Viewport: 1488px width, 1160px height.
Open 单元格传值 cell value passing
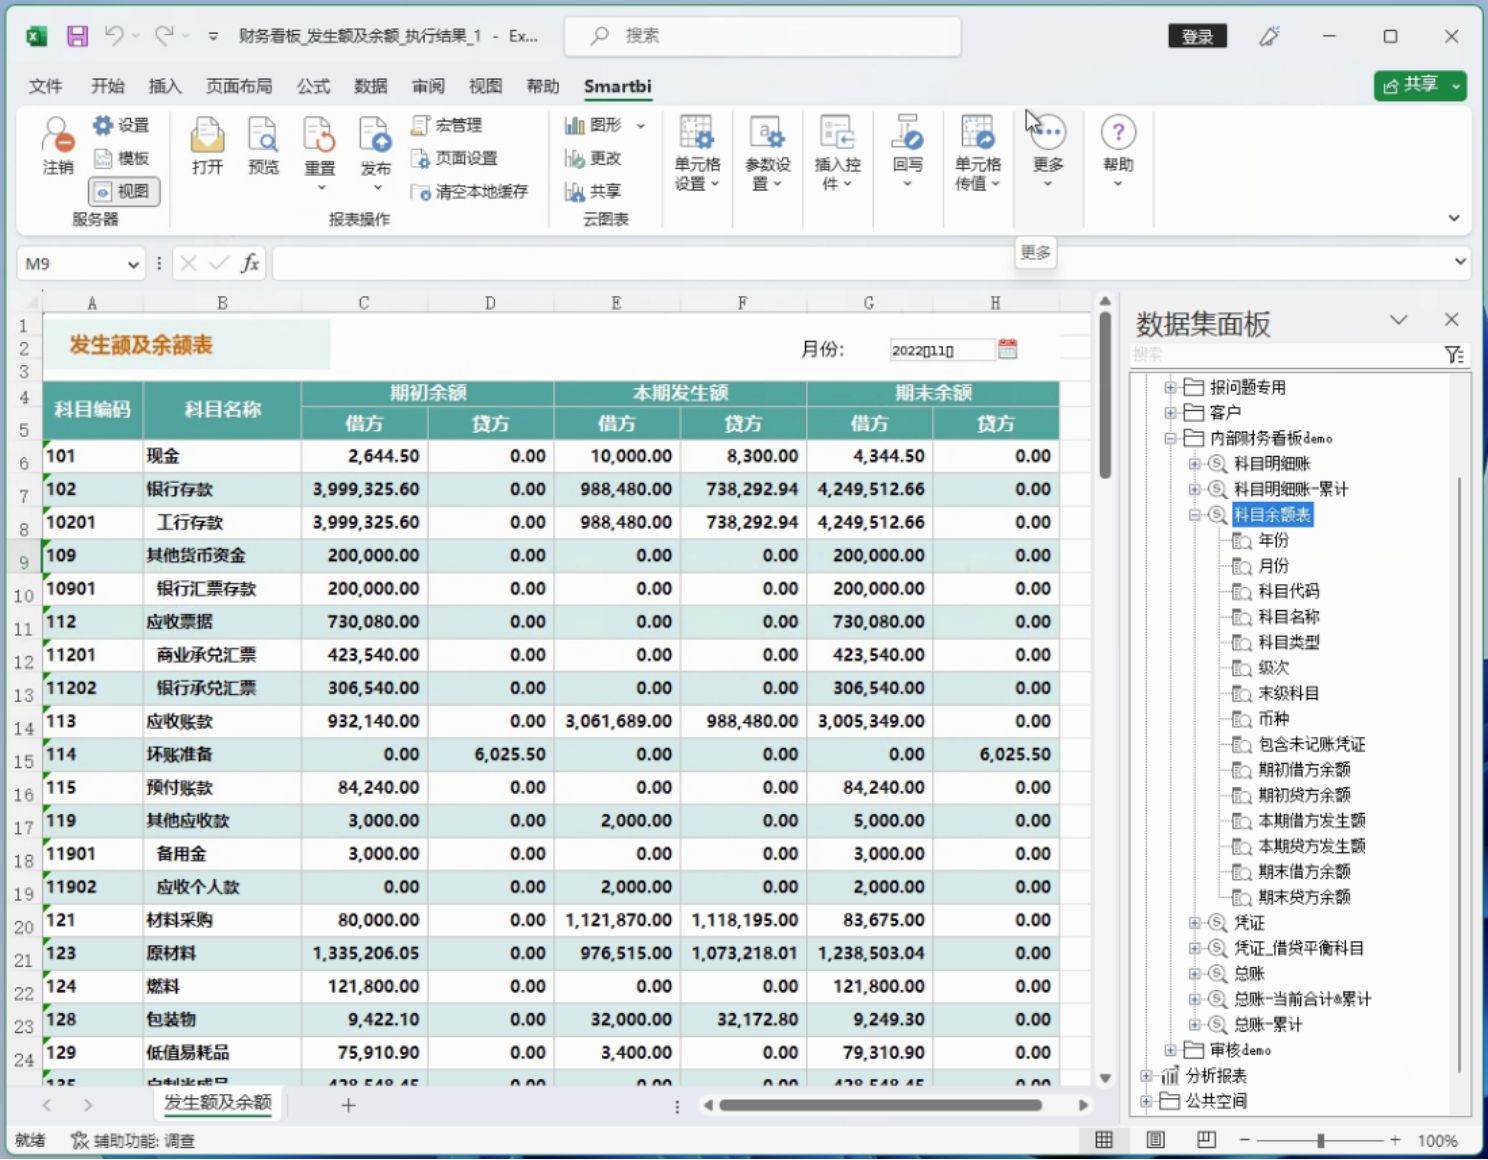point(977,153)
